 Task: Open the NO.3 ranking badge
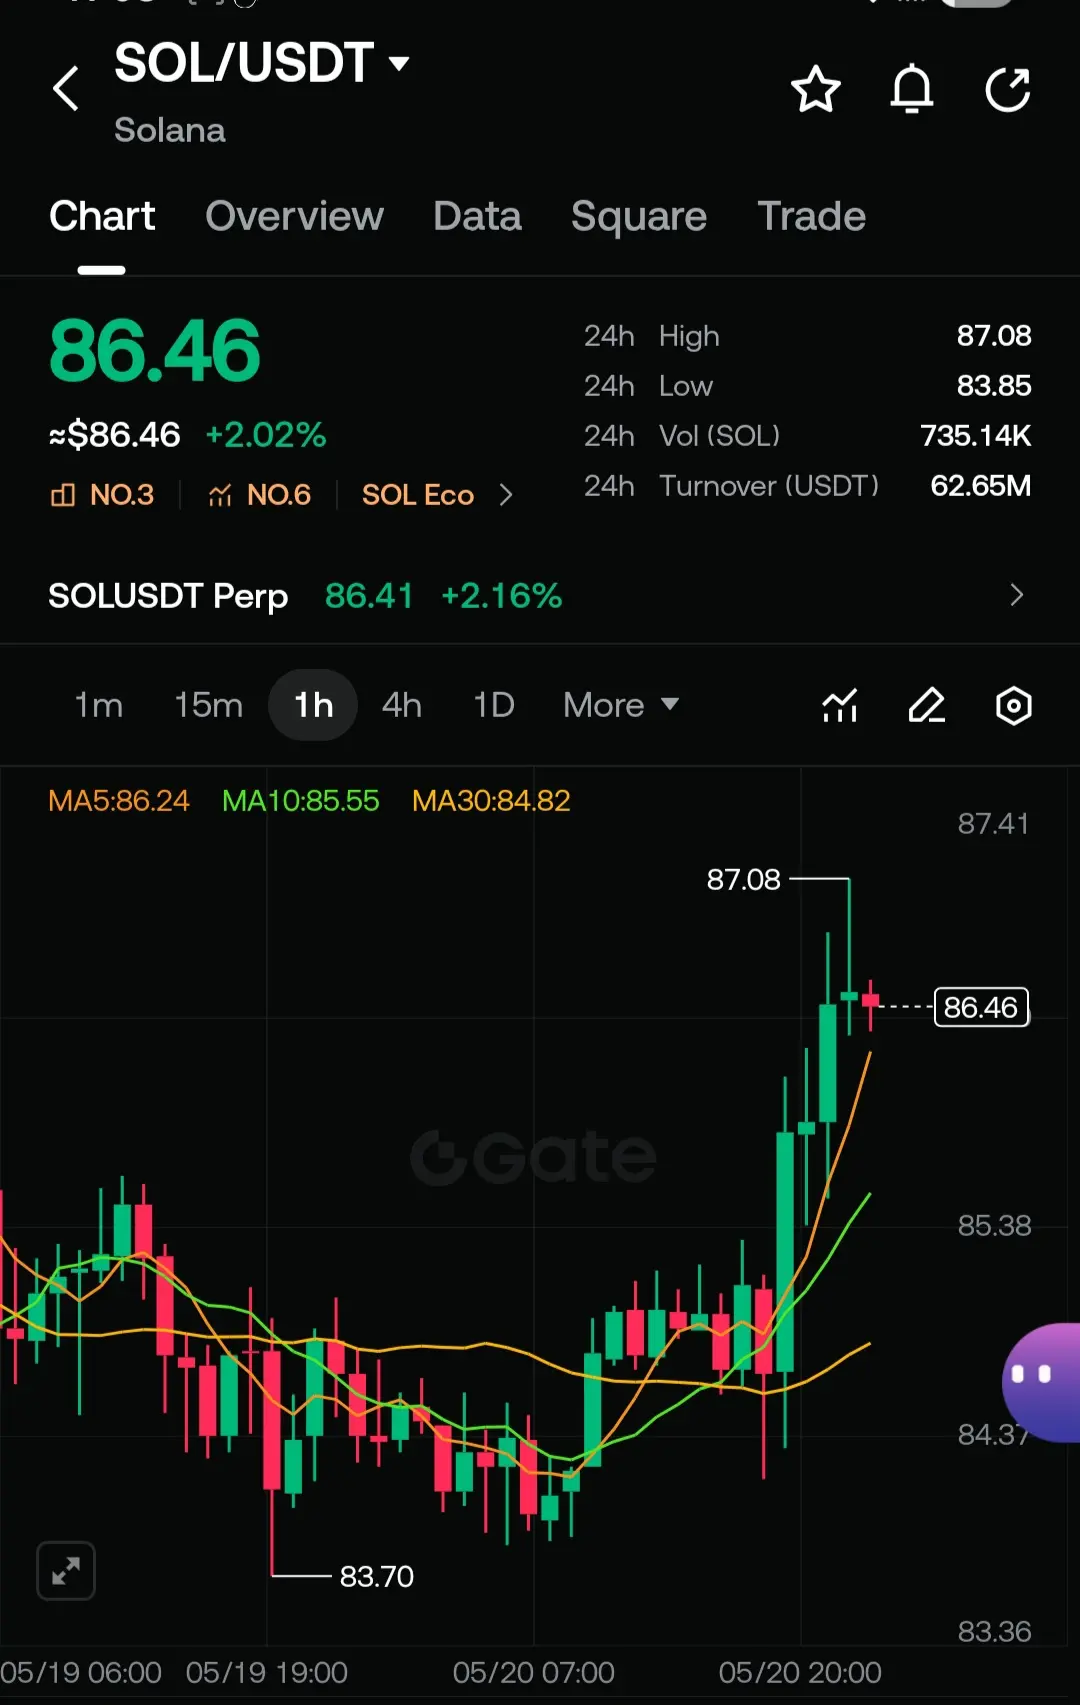(x=103, y=495)
